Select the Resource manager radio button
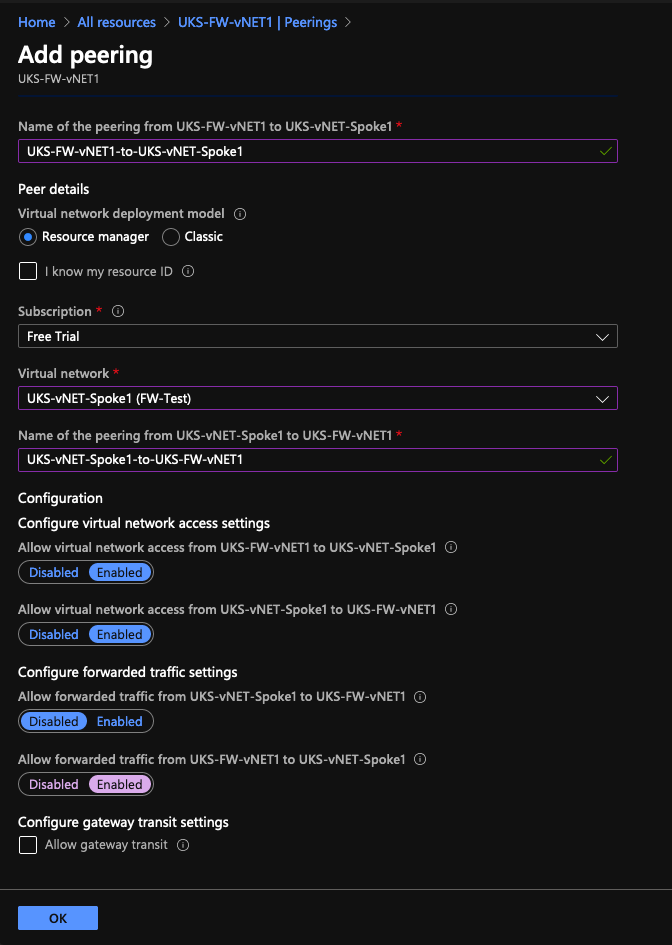The image size is (672, 945). pyautogui.click(x=28, y=237)
